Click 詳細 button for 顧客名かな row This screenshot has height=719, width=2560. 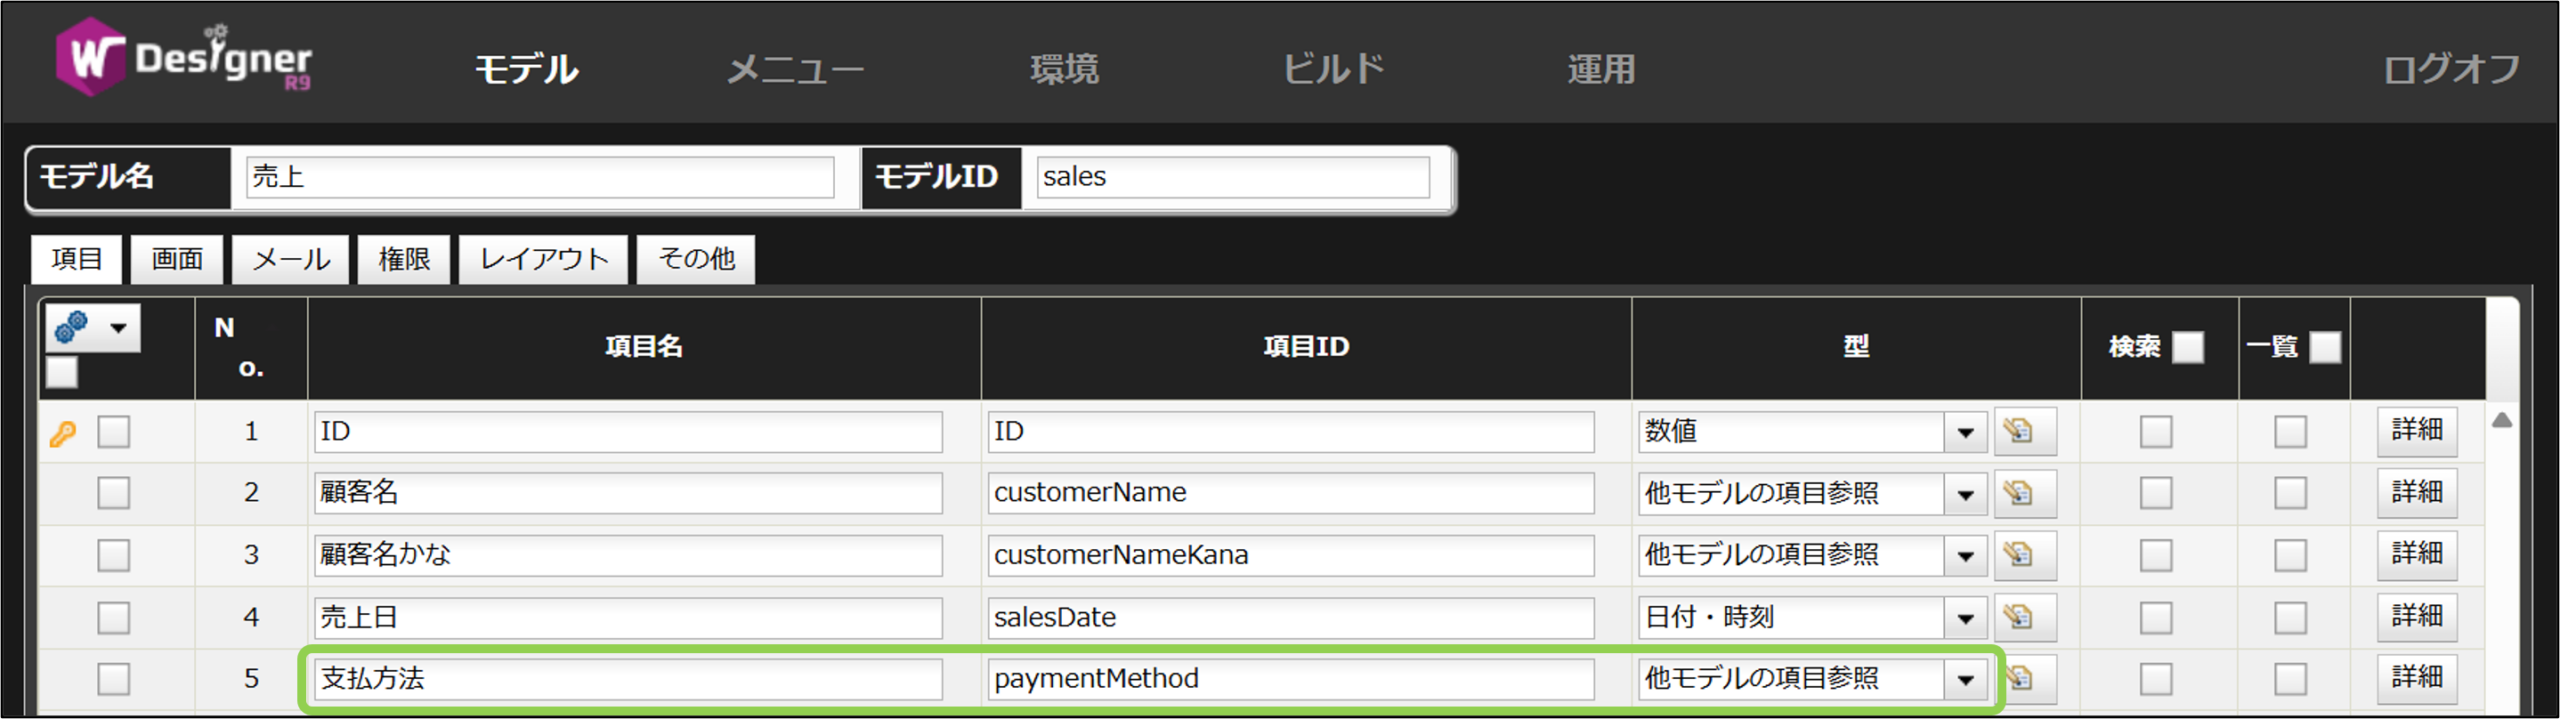pos(2416,554)
